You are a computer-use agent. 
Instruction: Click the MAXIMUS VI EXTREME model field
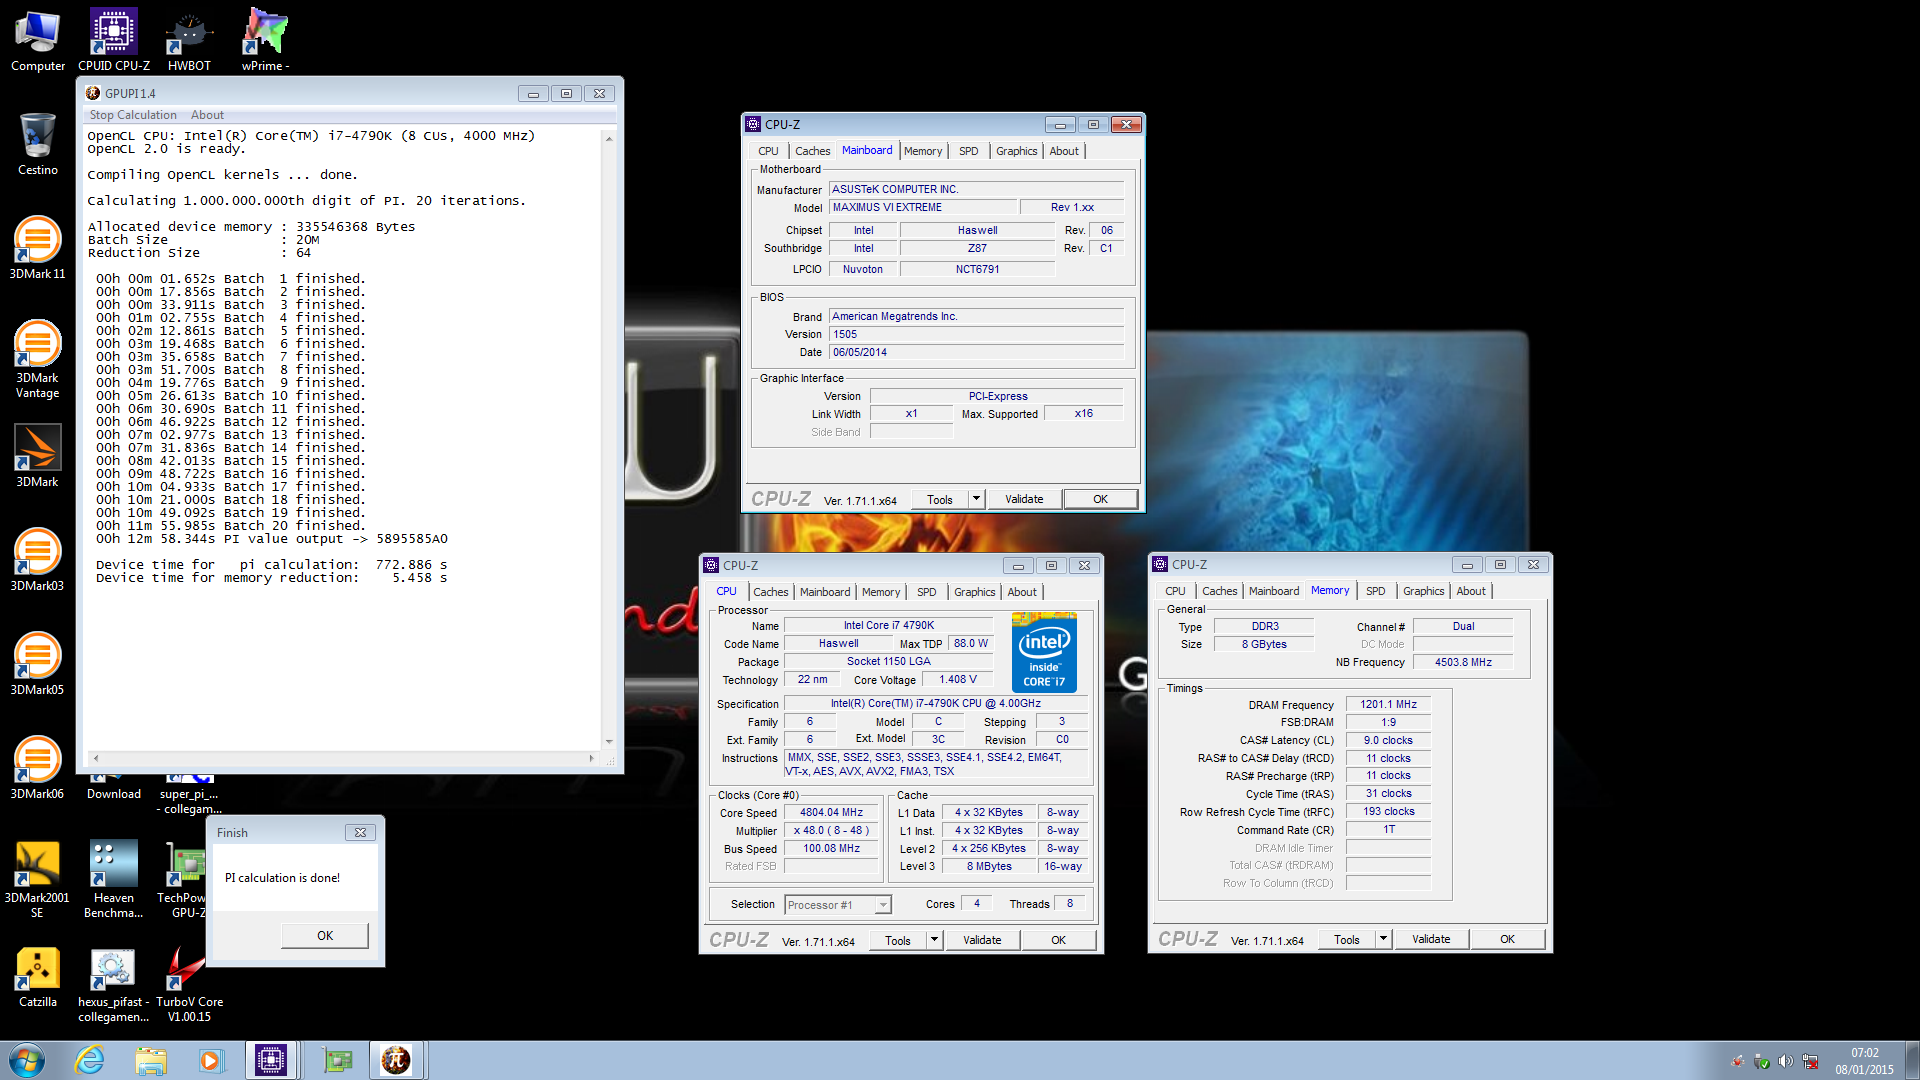923,207
